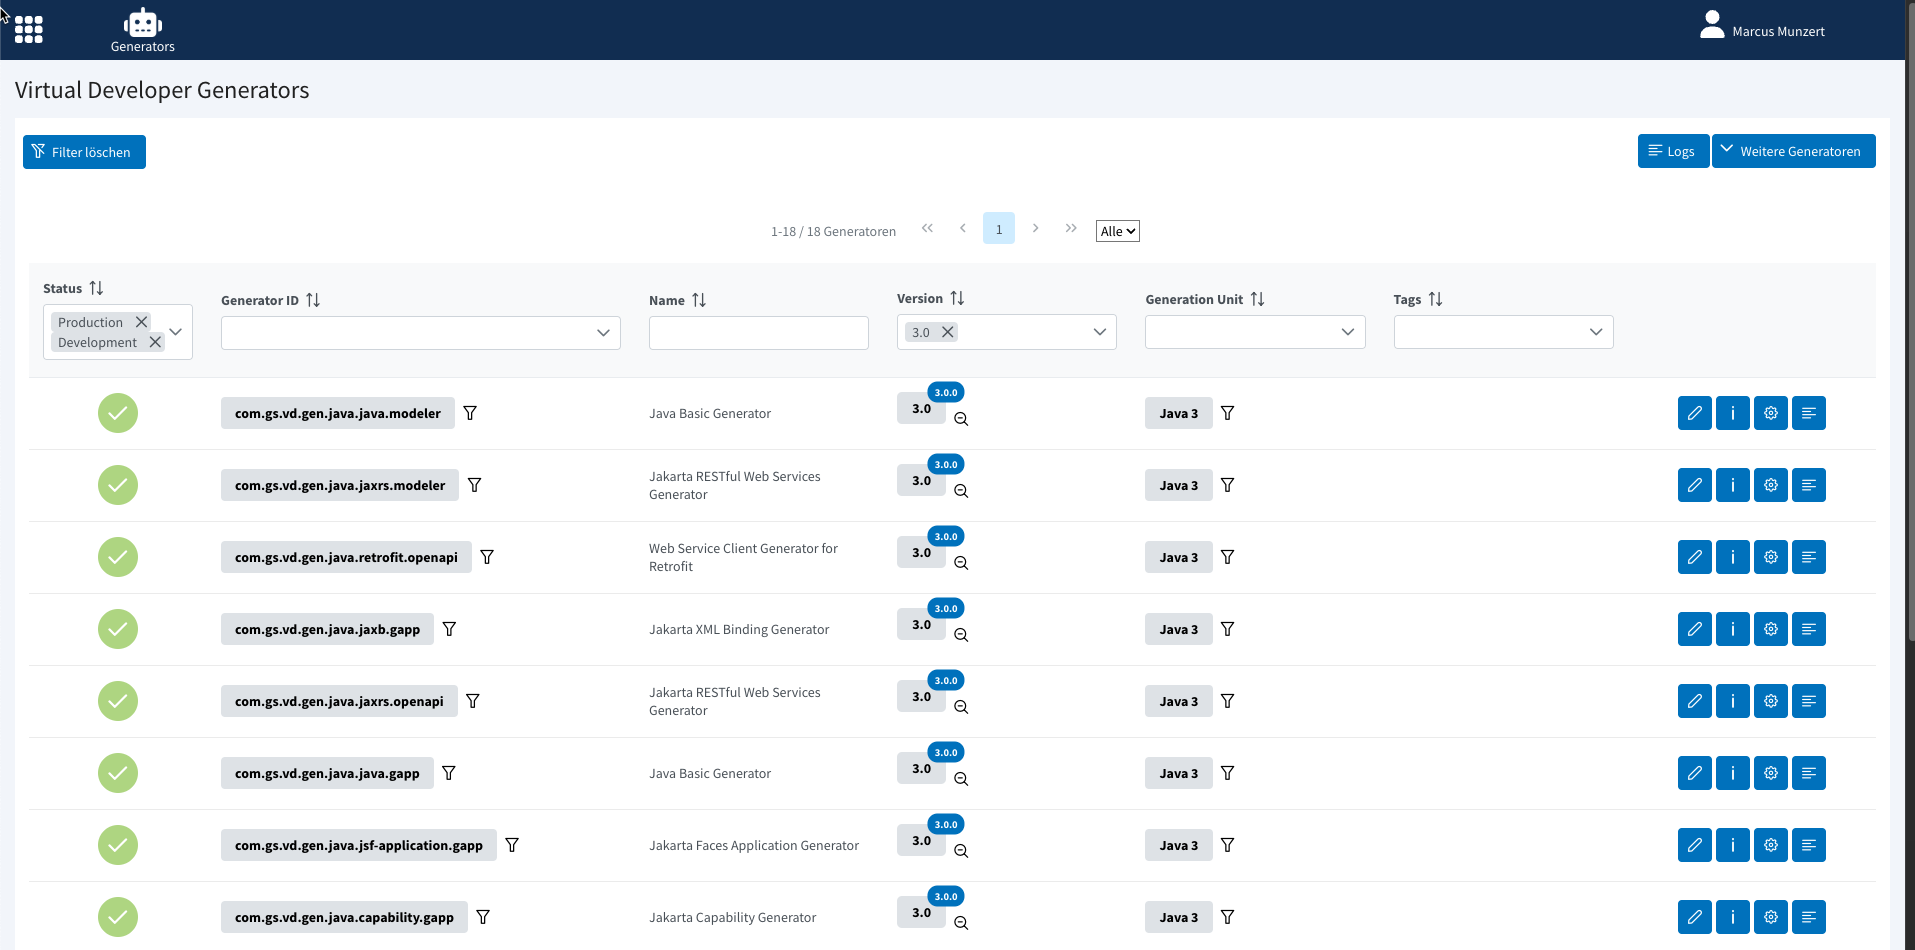Open the Tags filter dropdown
Viewport: 1915px width, 950px height.
(1595, 332)
